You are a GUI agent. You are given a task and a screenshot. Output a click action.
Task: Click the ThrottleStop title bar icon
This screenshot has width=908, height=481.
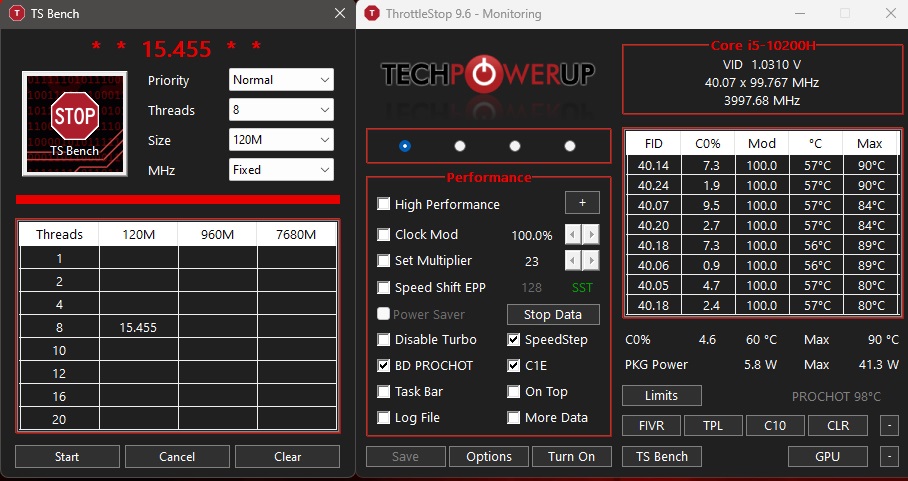coord(372,13)
